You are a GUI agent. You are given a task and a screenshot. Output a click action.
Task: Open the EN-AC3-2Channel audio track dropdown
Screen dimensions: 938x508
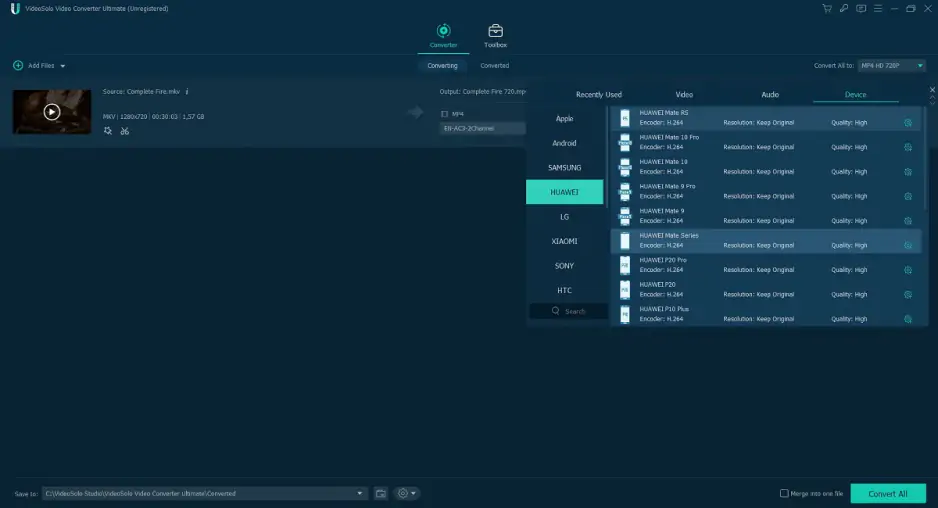click(482, 128)
